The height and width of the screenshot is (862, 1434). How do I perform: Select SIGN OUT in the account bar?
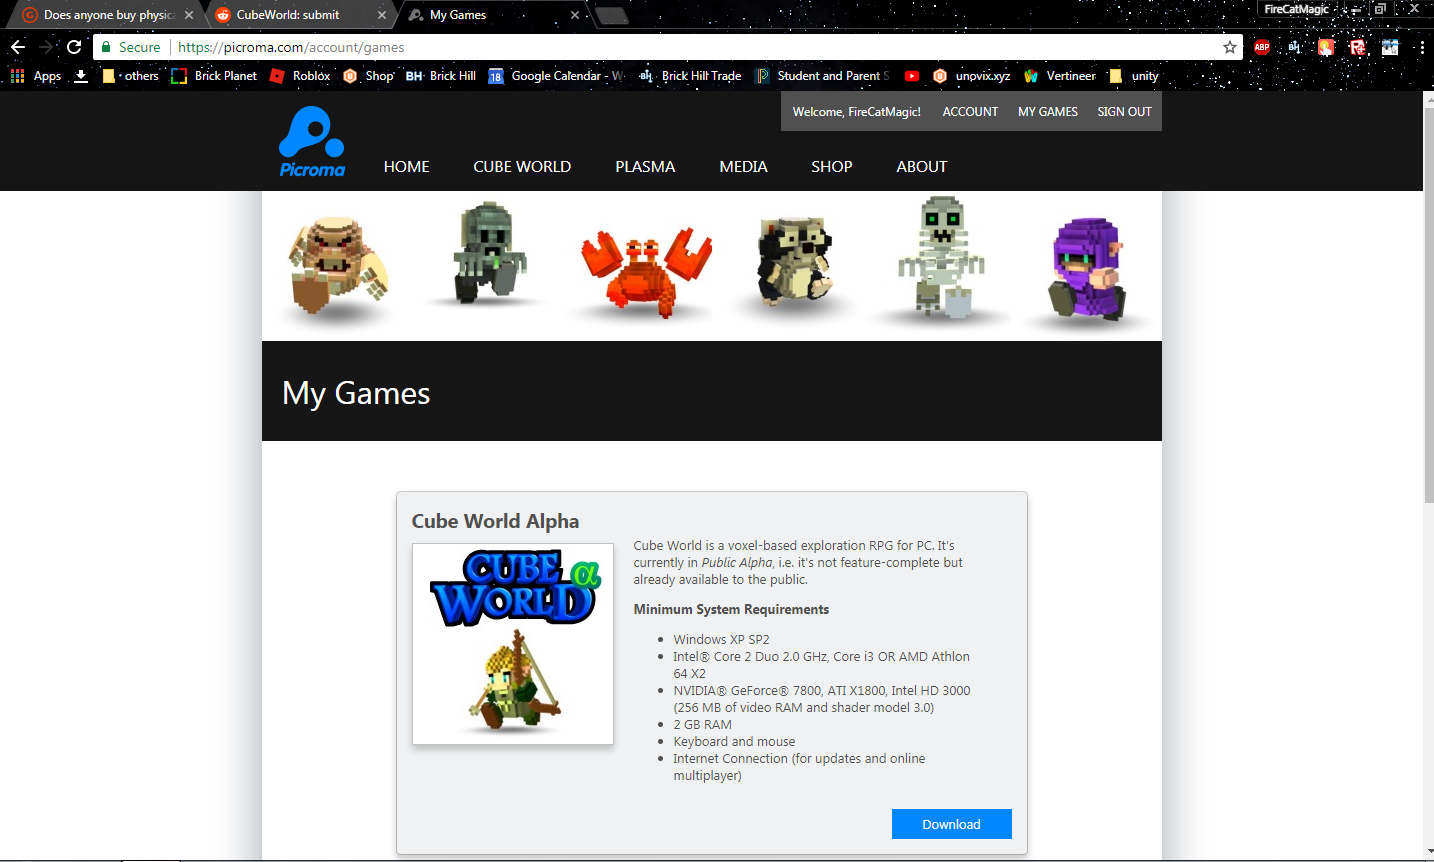(1123, 111)
